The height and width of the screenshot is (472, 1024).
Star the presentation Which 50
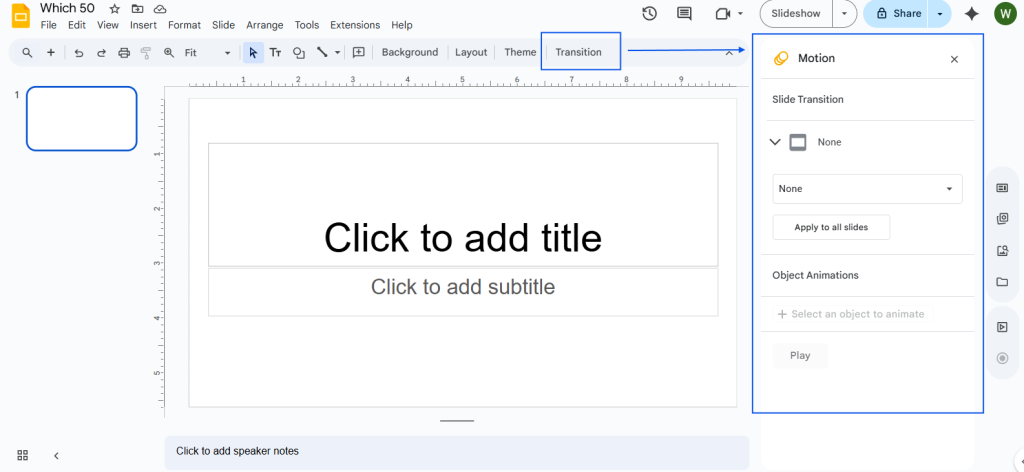click(x=114, y=9)
